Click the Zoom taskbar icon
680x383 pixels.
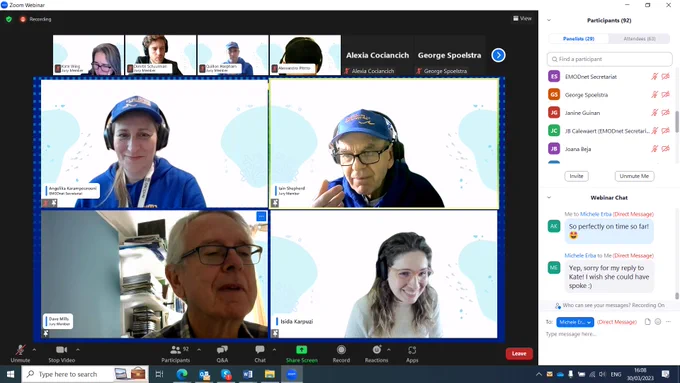click(292, 374)
